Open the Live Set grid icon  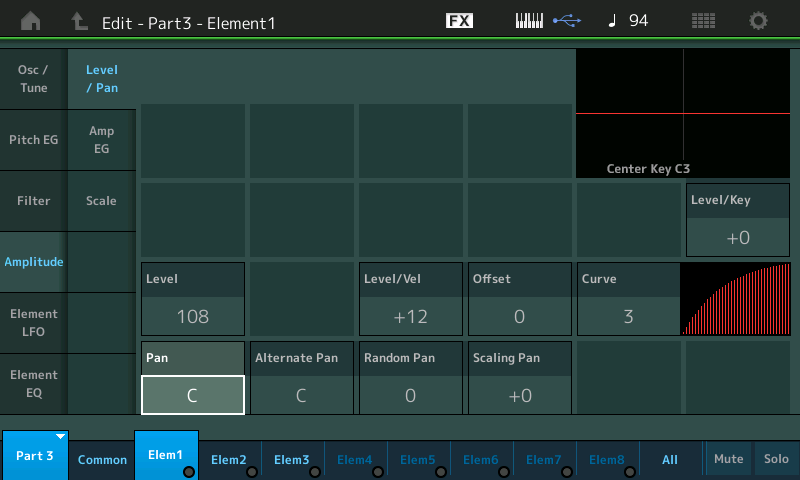point(703,21)
